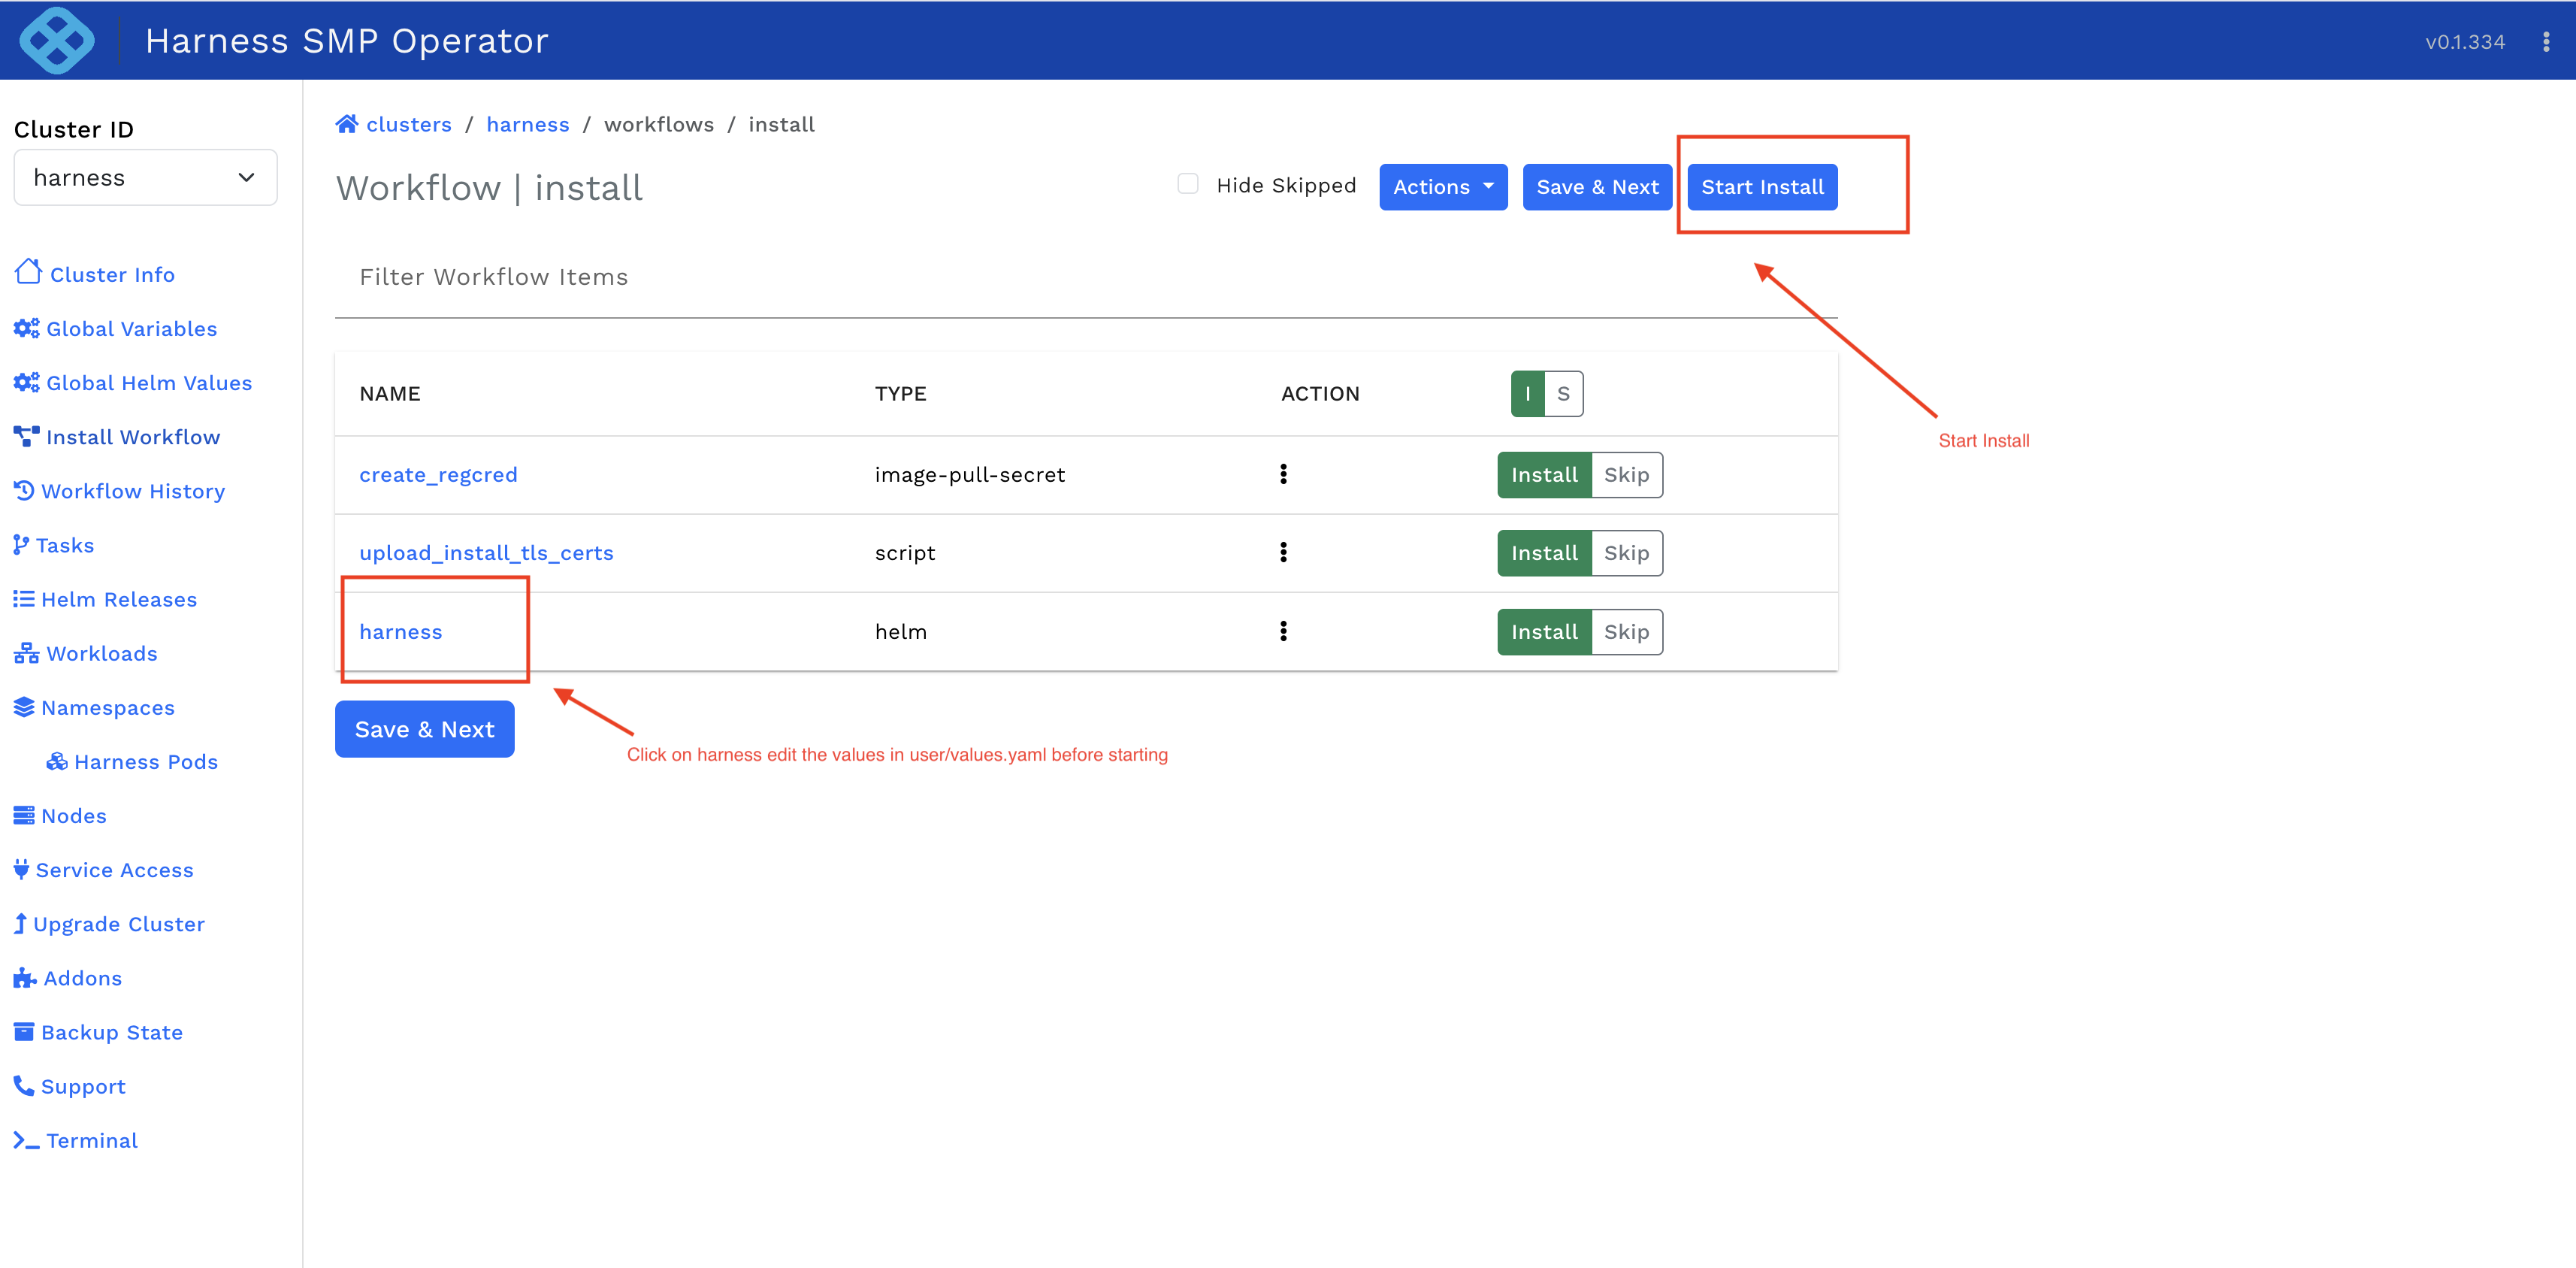
Task: Click the Addons puzzle piece icon
Action: [x=25, y=977]
